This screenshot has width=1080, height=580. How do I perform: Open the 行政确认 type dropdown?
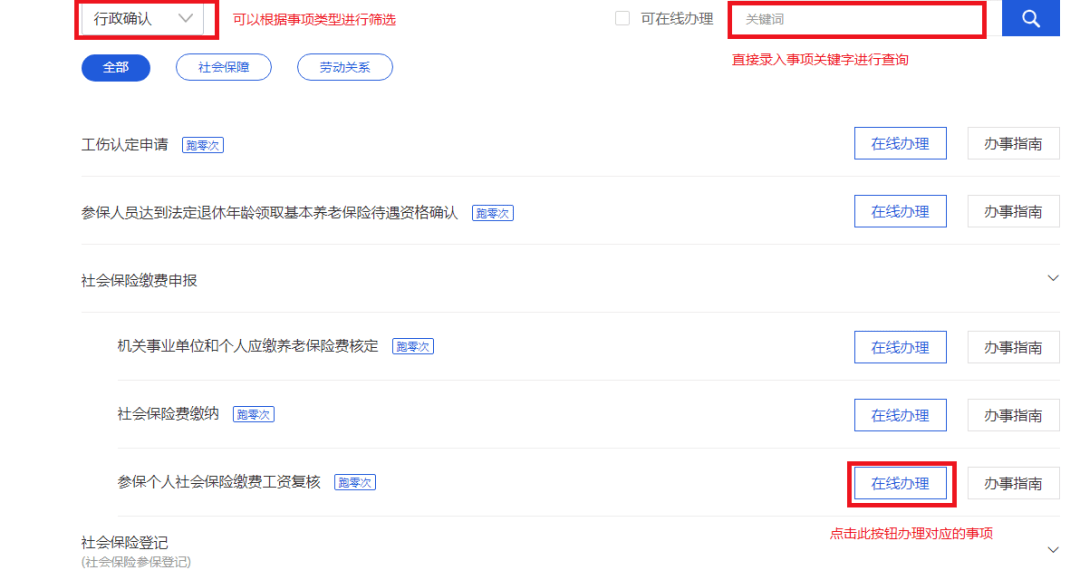pyautogui.click(x=143, y=19)
